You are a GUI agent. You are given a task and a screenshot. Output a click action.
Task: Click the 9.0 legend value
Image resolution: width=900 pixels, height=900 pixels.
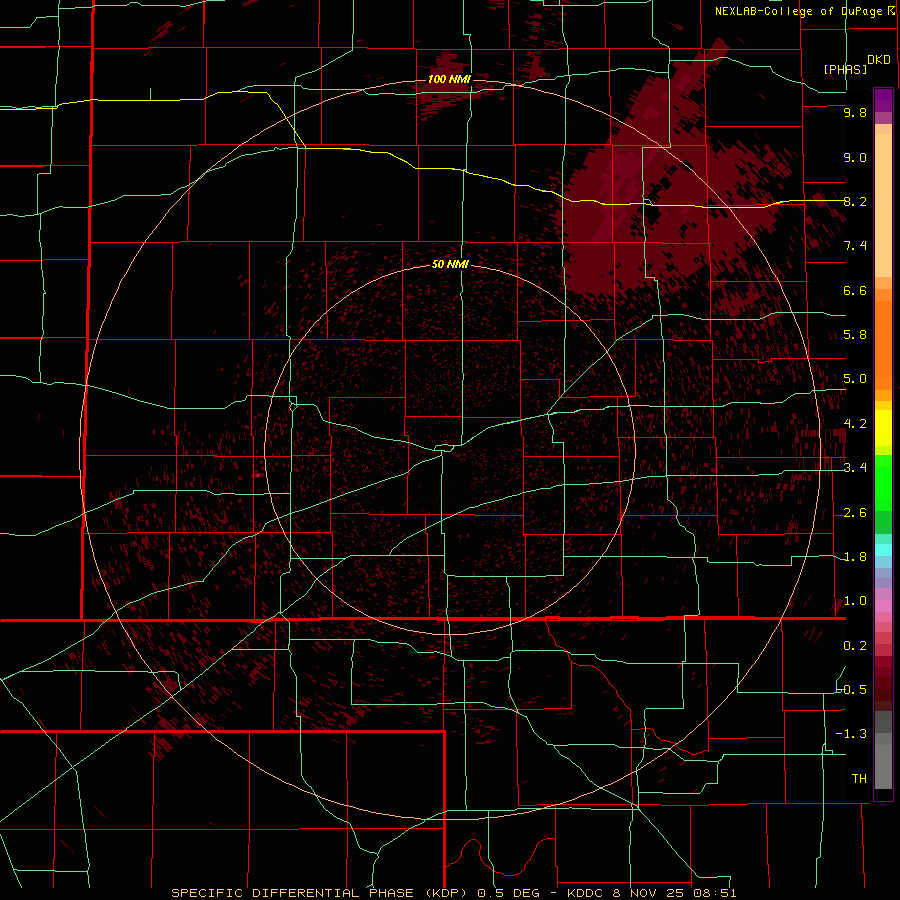pos(855,157)
